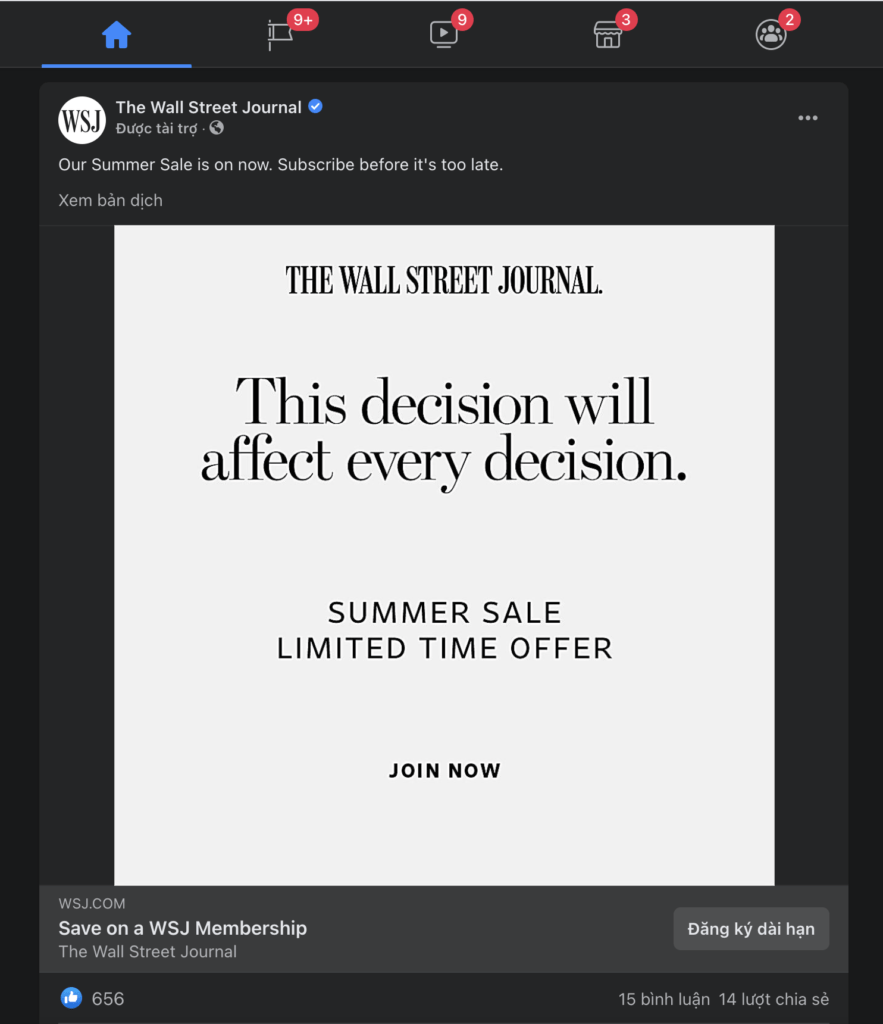This screenshot has height=1024, width=883.
Task: Open the Pages flag icon
Action: [x=280, y=35]
